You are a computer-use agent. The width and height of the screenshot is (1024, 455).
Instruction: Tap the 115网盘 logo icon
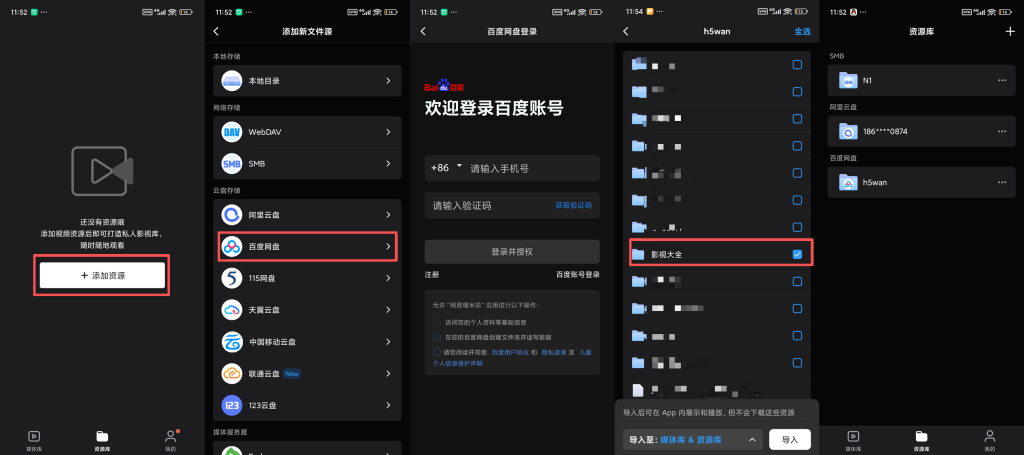[x=232, y=278]
